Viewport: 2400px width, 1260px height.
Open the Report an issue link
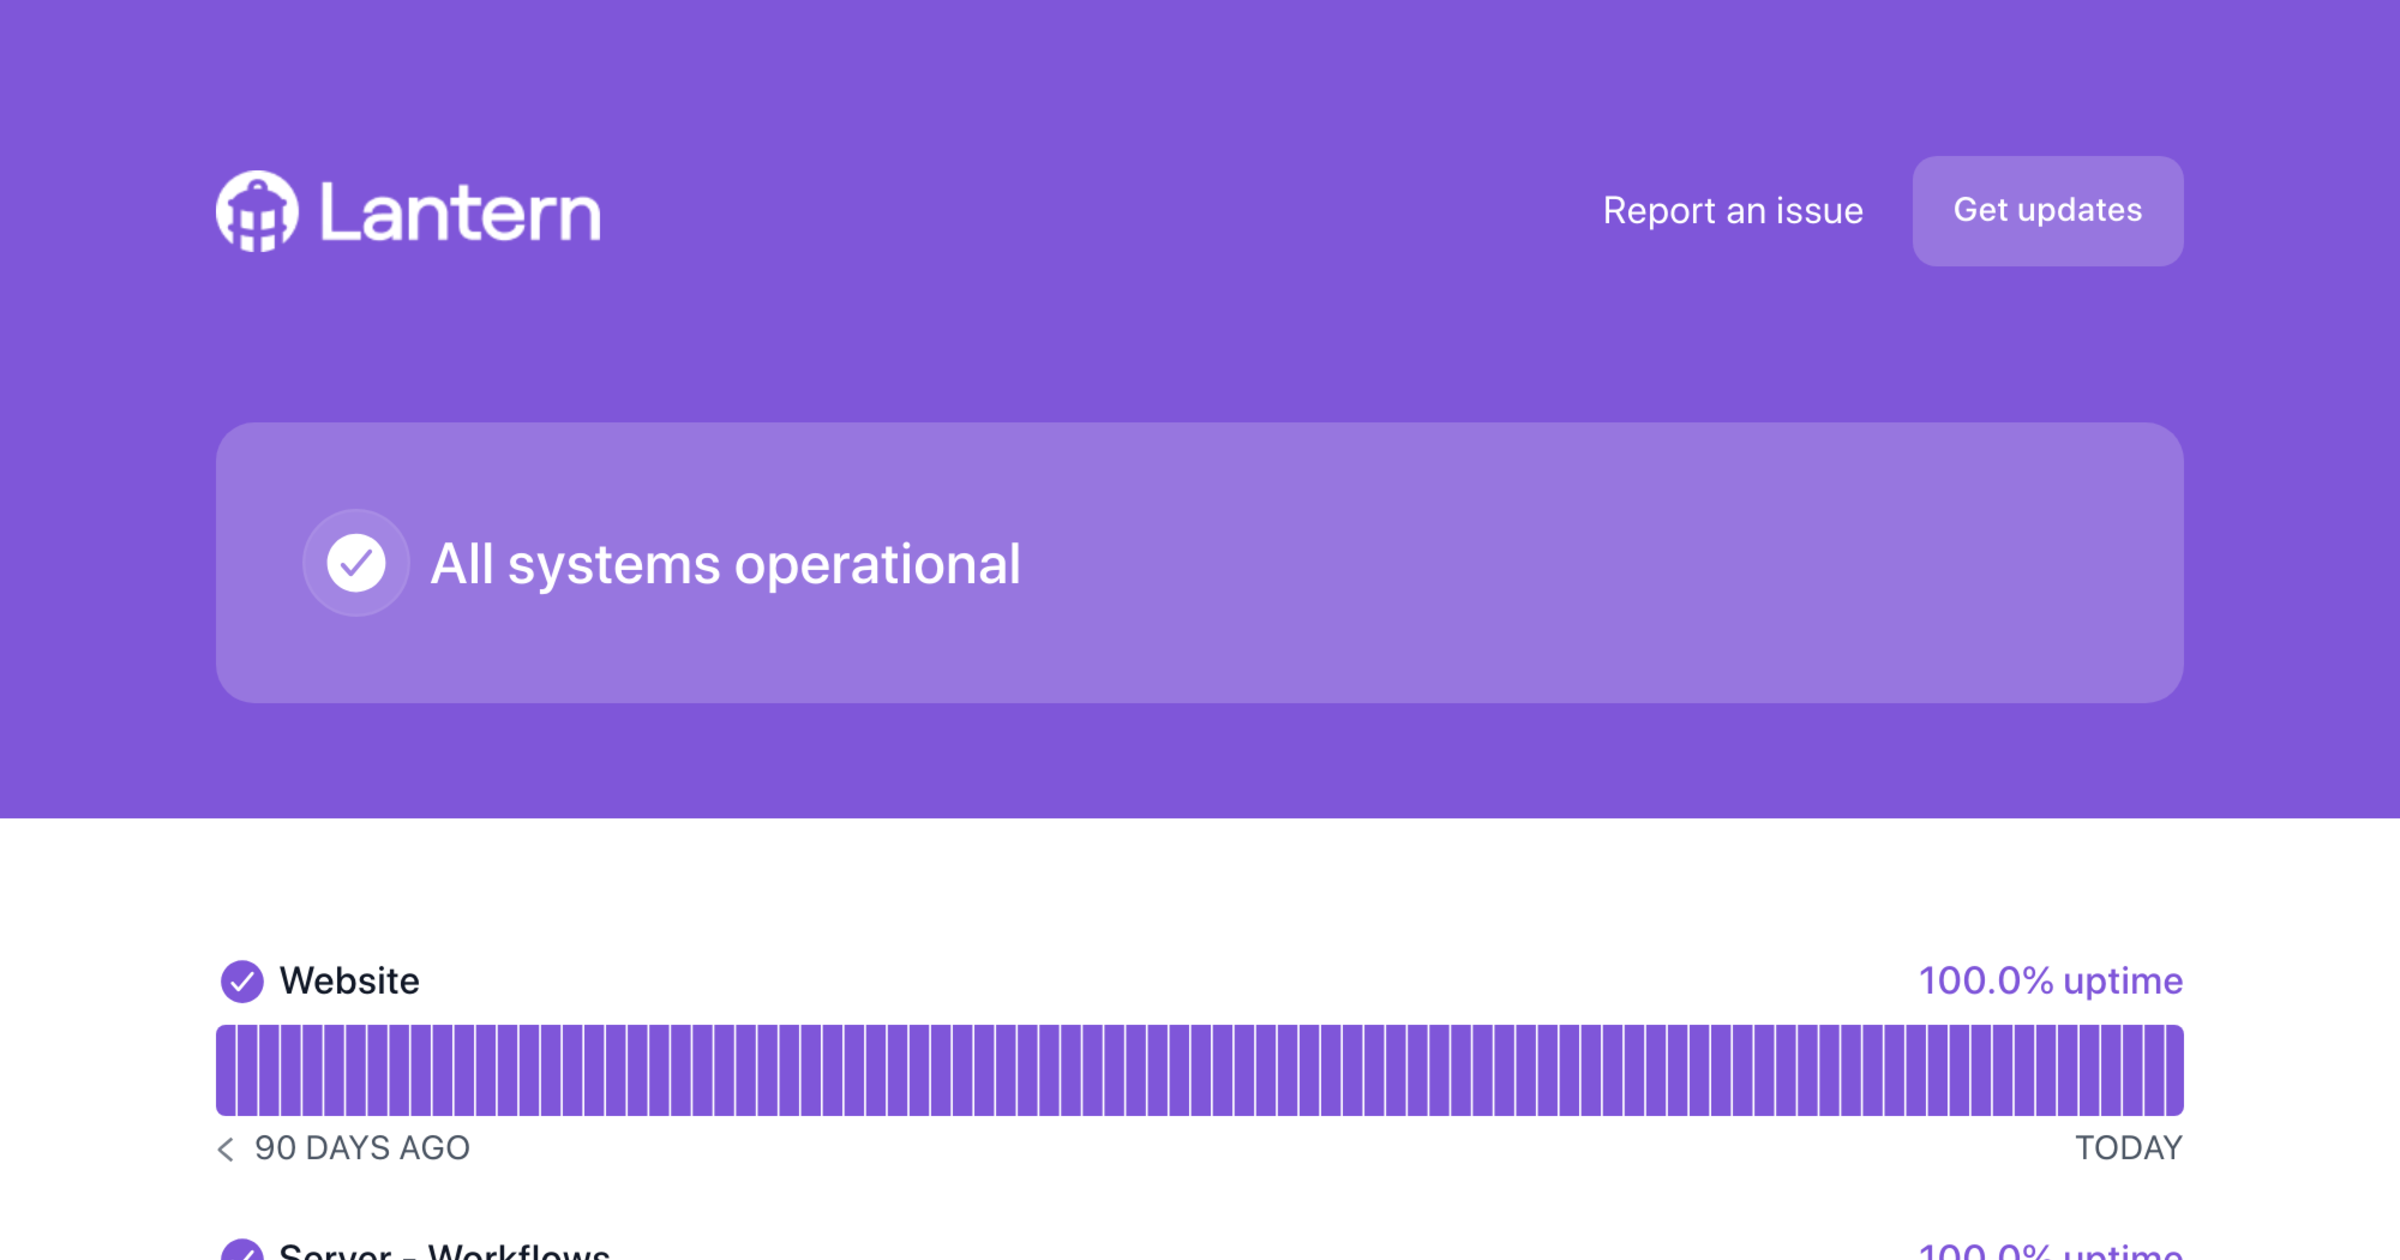[1732, 211]
